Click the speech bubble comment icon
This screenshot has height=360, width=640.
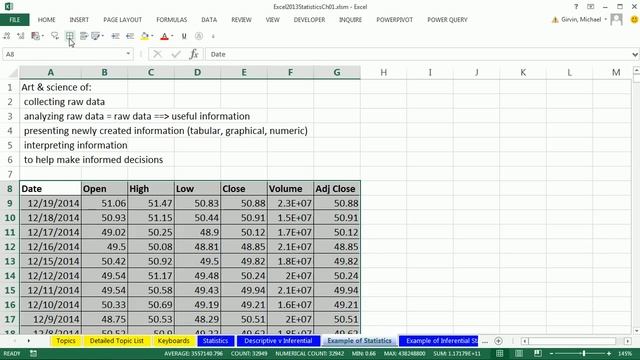click(x=55, y=36)
